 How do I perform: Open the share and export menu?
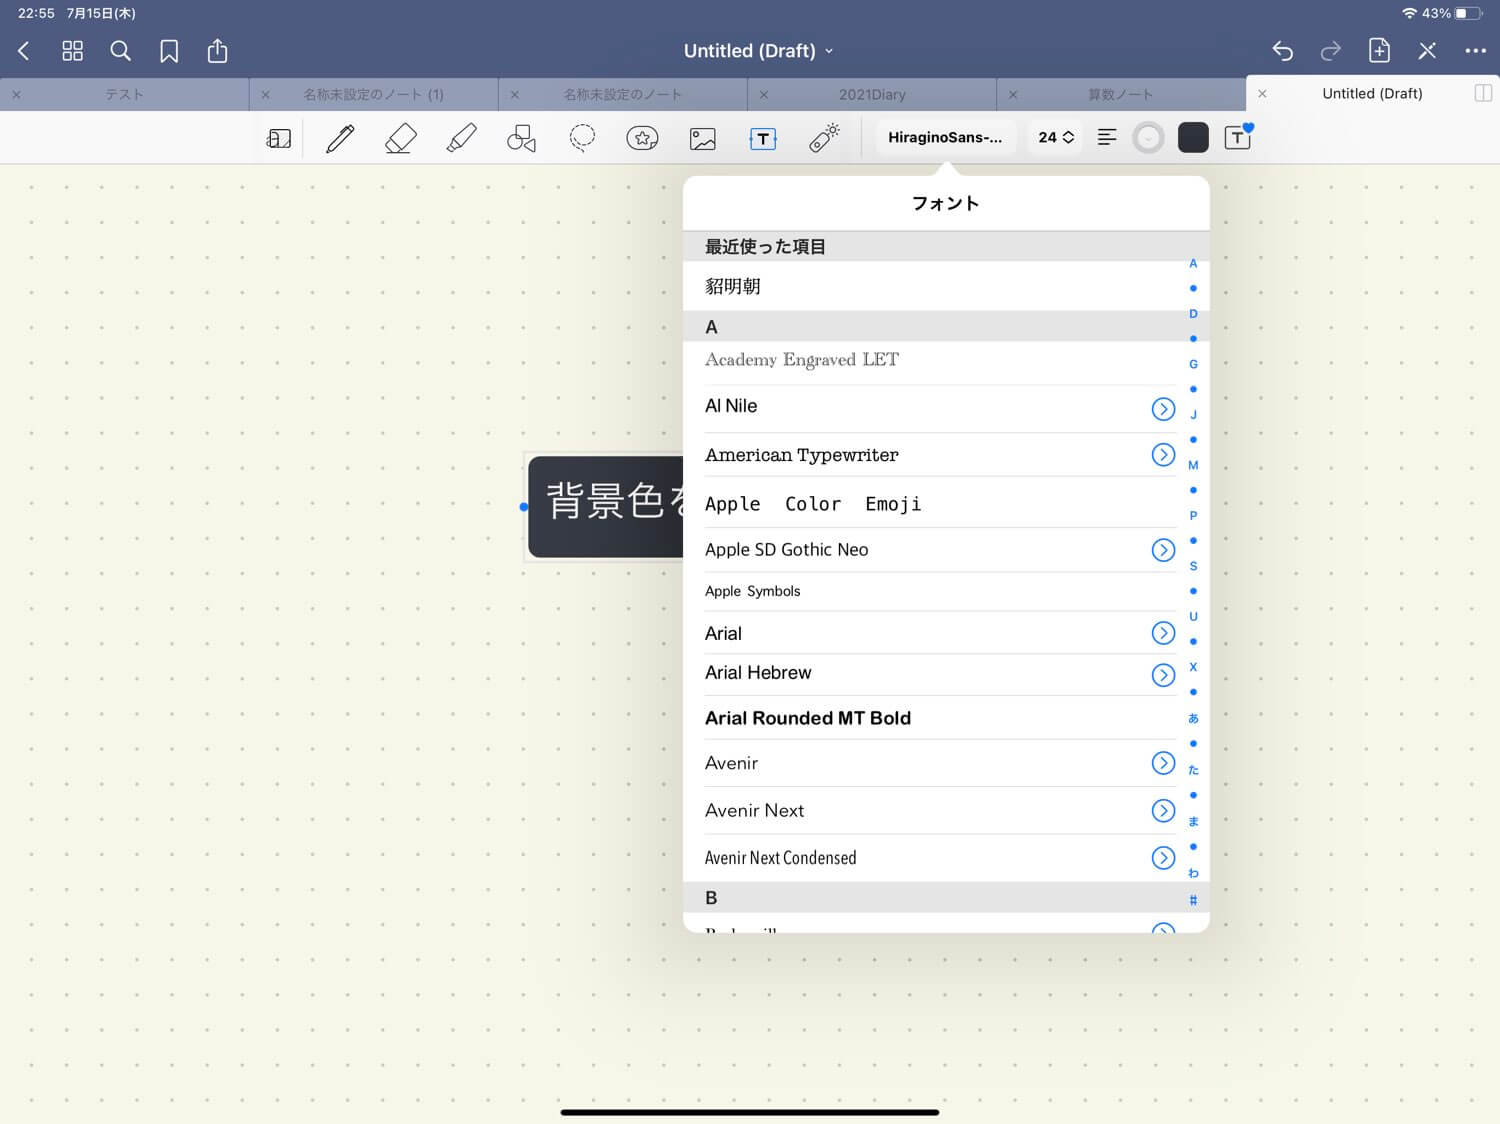[217, 51]
